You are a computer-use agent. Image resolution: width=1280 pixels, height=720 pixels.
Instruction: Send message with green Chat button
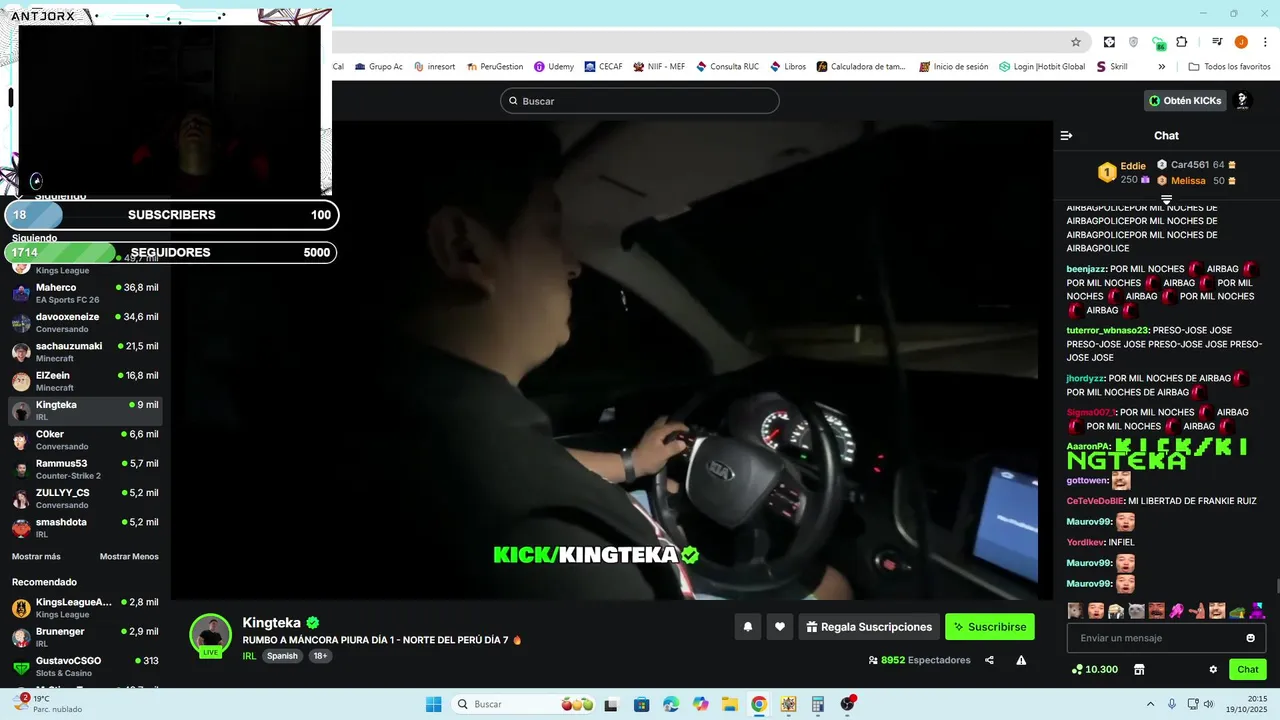1248,669
